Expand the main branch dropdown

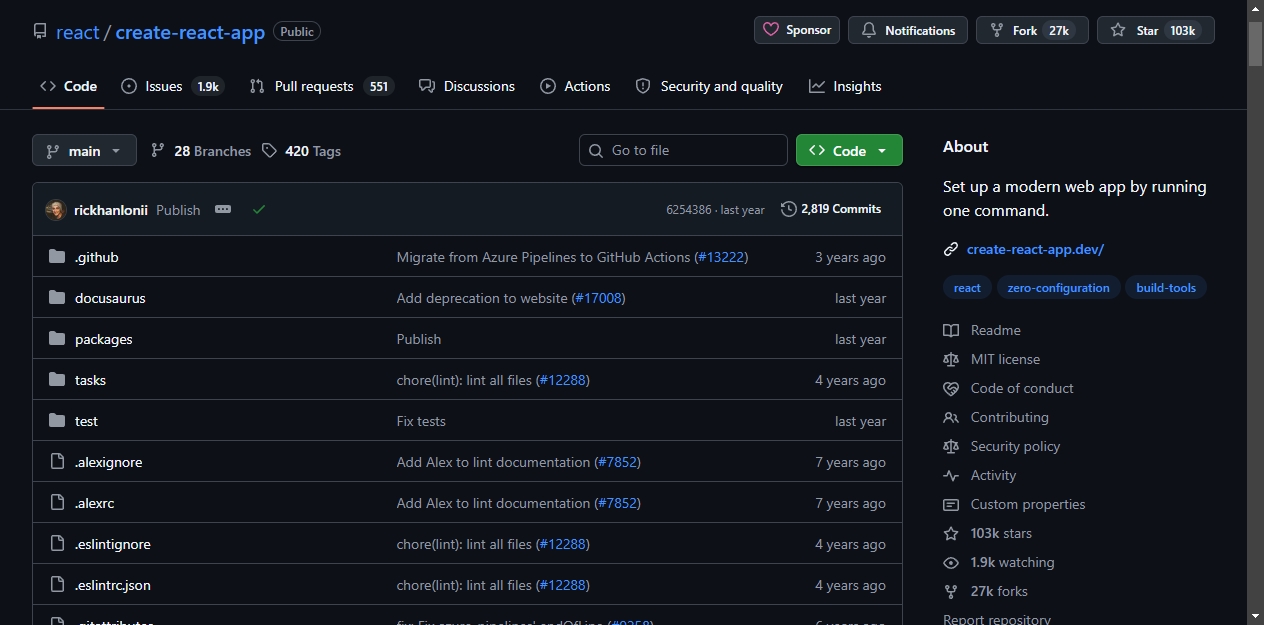point(84,151)
